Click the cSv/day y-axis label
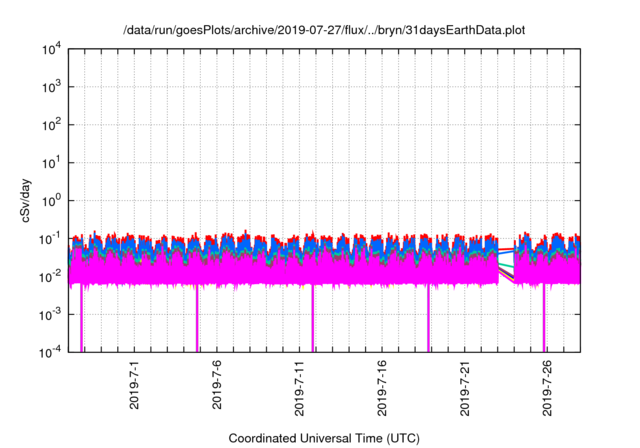Viewport: 640px width, 448px height. click(26, 200)
